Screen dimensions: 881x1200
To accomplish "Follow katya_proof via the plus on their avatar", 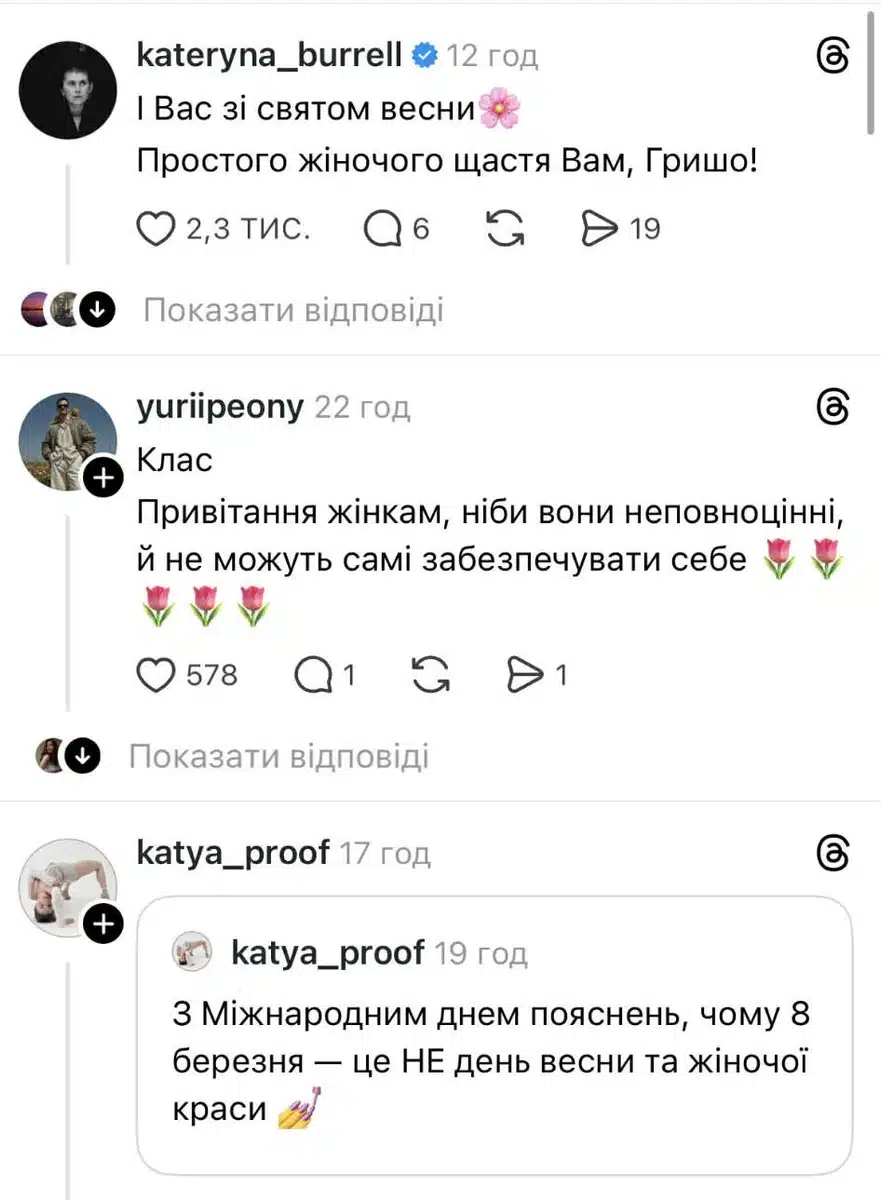I will (x=103, y=924).
